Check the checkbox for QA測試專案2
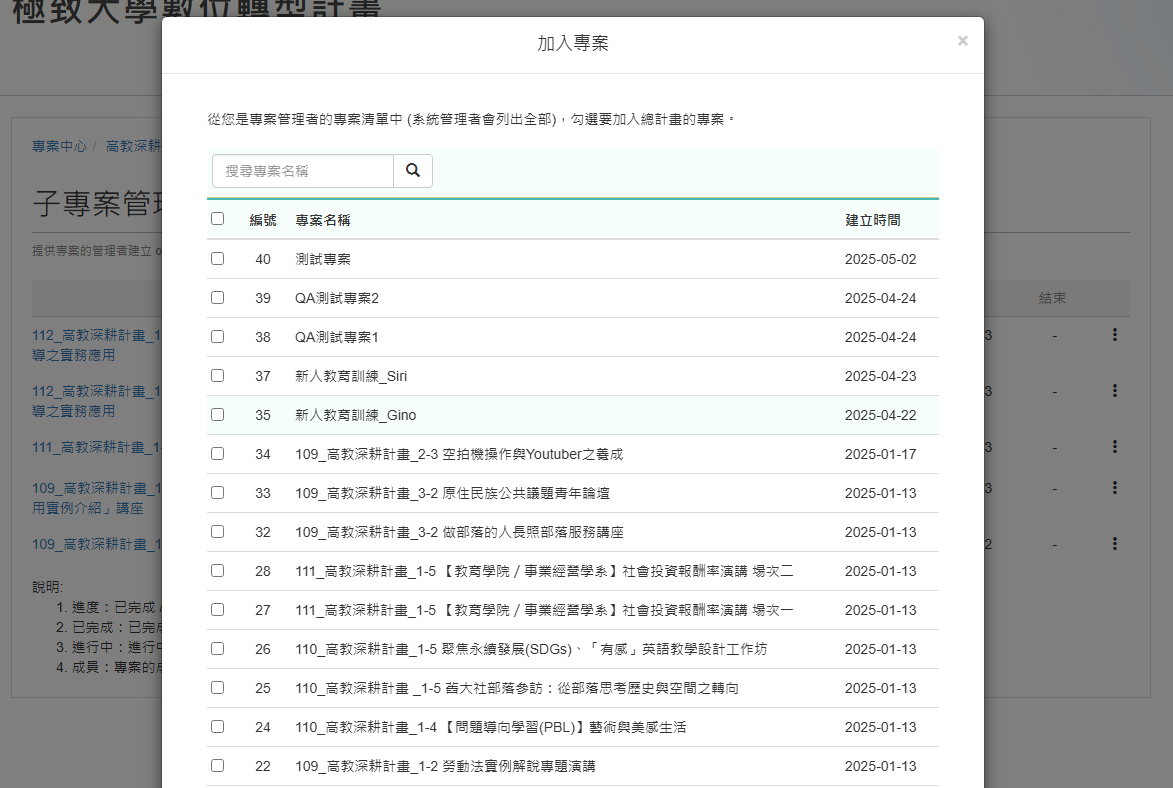The image size is (1173, 788). [217, 297]
